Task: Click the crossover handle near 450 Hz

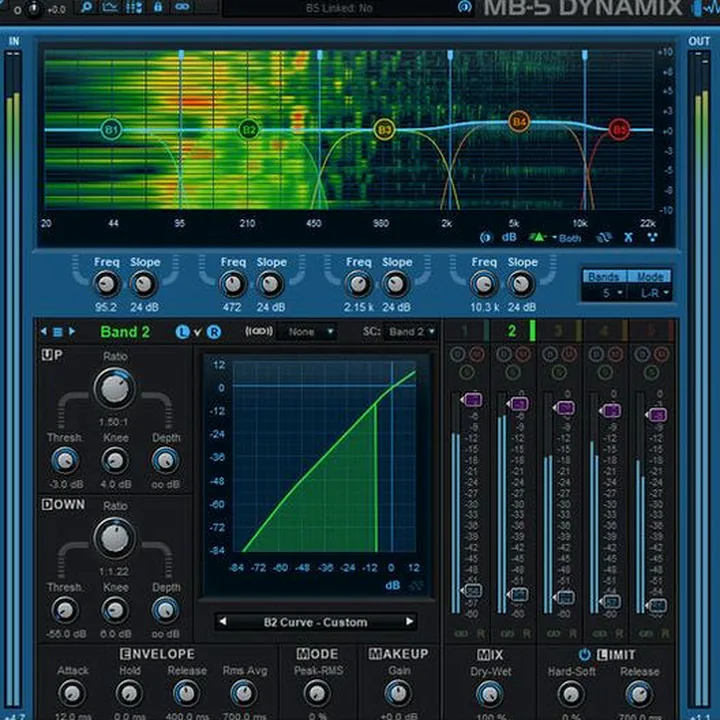Action: pyautogui.click(x=320, y=55)
